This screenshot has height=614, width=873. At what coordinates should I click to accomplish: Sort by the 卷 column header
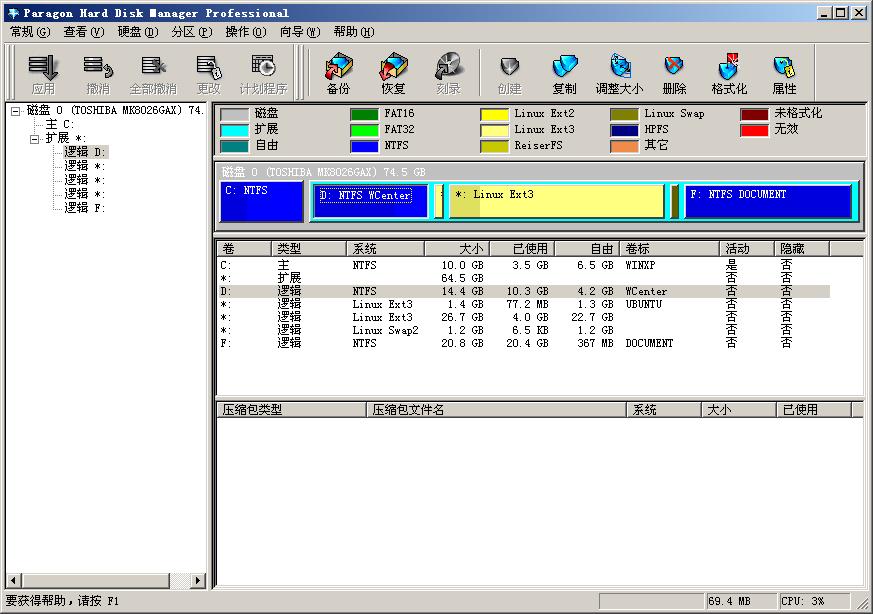pos(244,248)
